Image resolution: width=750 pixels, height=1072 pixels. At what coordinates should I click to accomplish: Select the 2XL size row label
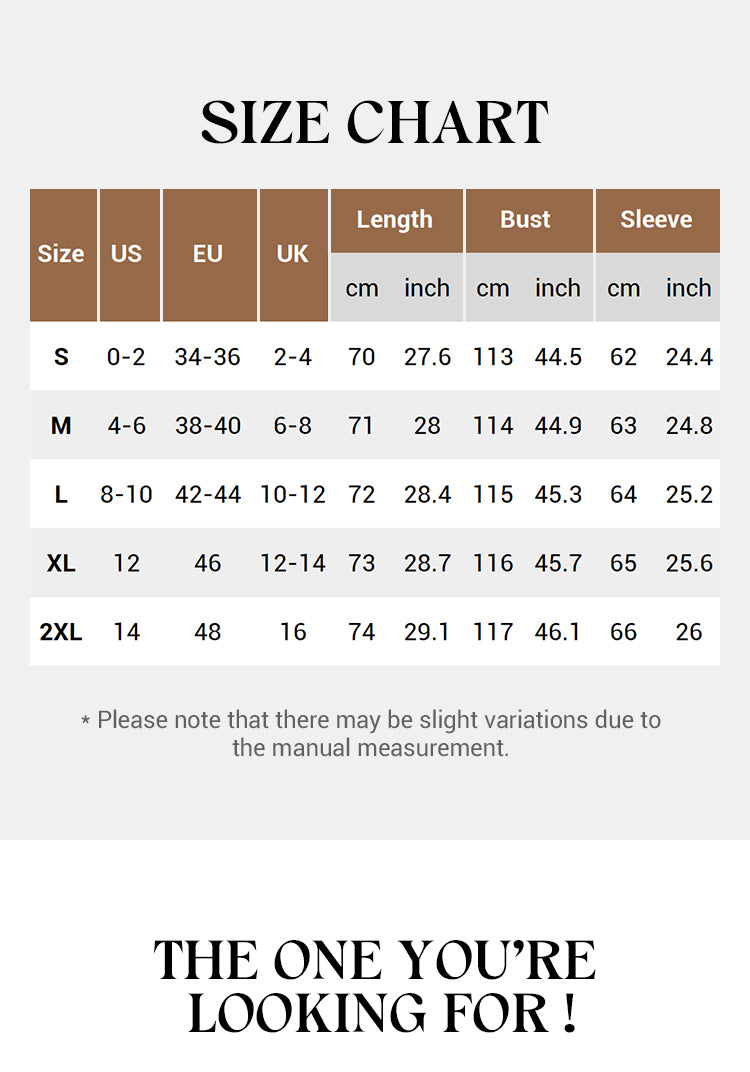(x=61, y=632)
